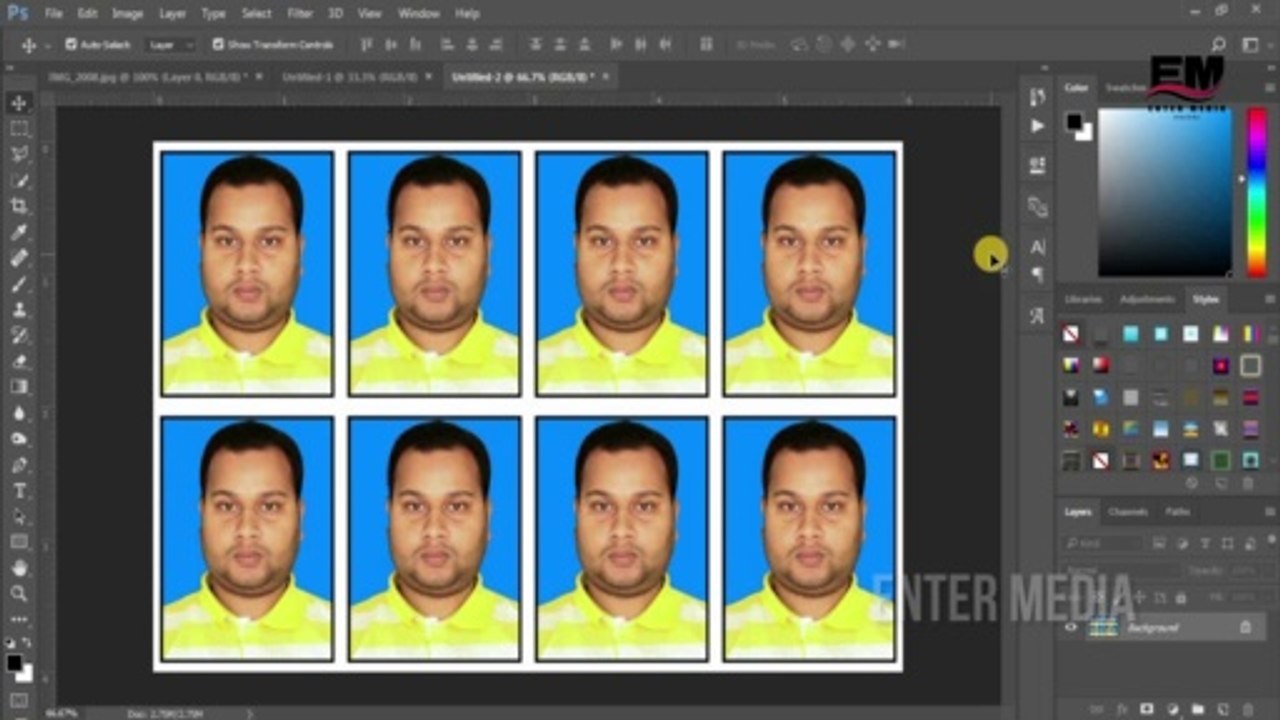
Task: Apply the No Style red-slash preset
Action: pyautogui.click(x=1071, y=334)
